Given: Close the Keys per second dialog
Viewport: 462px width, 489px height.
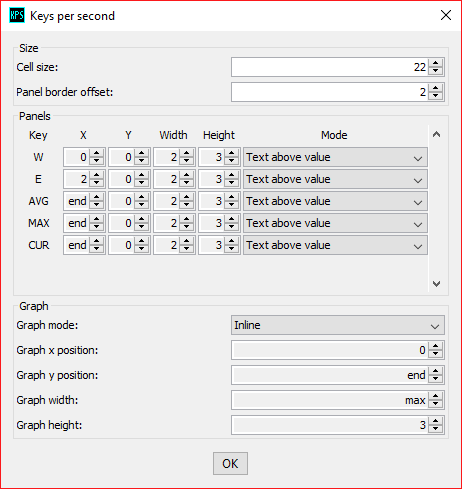Looking at the screenshot, I should [x=446, y=15].
